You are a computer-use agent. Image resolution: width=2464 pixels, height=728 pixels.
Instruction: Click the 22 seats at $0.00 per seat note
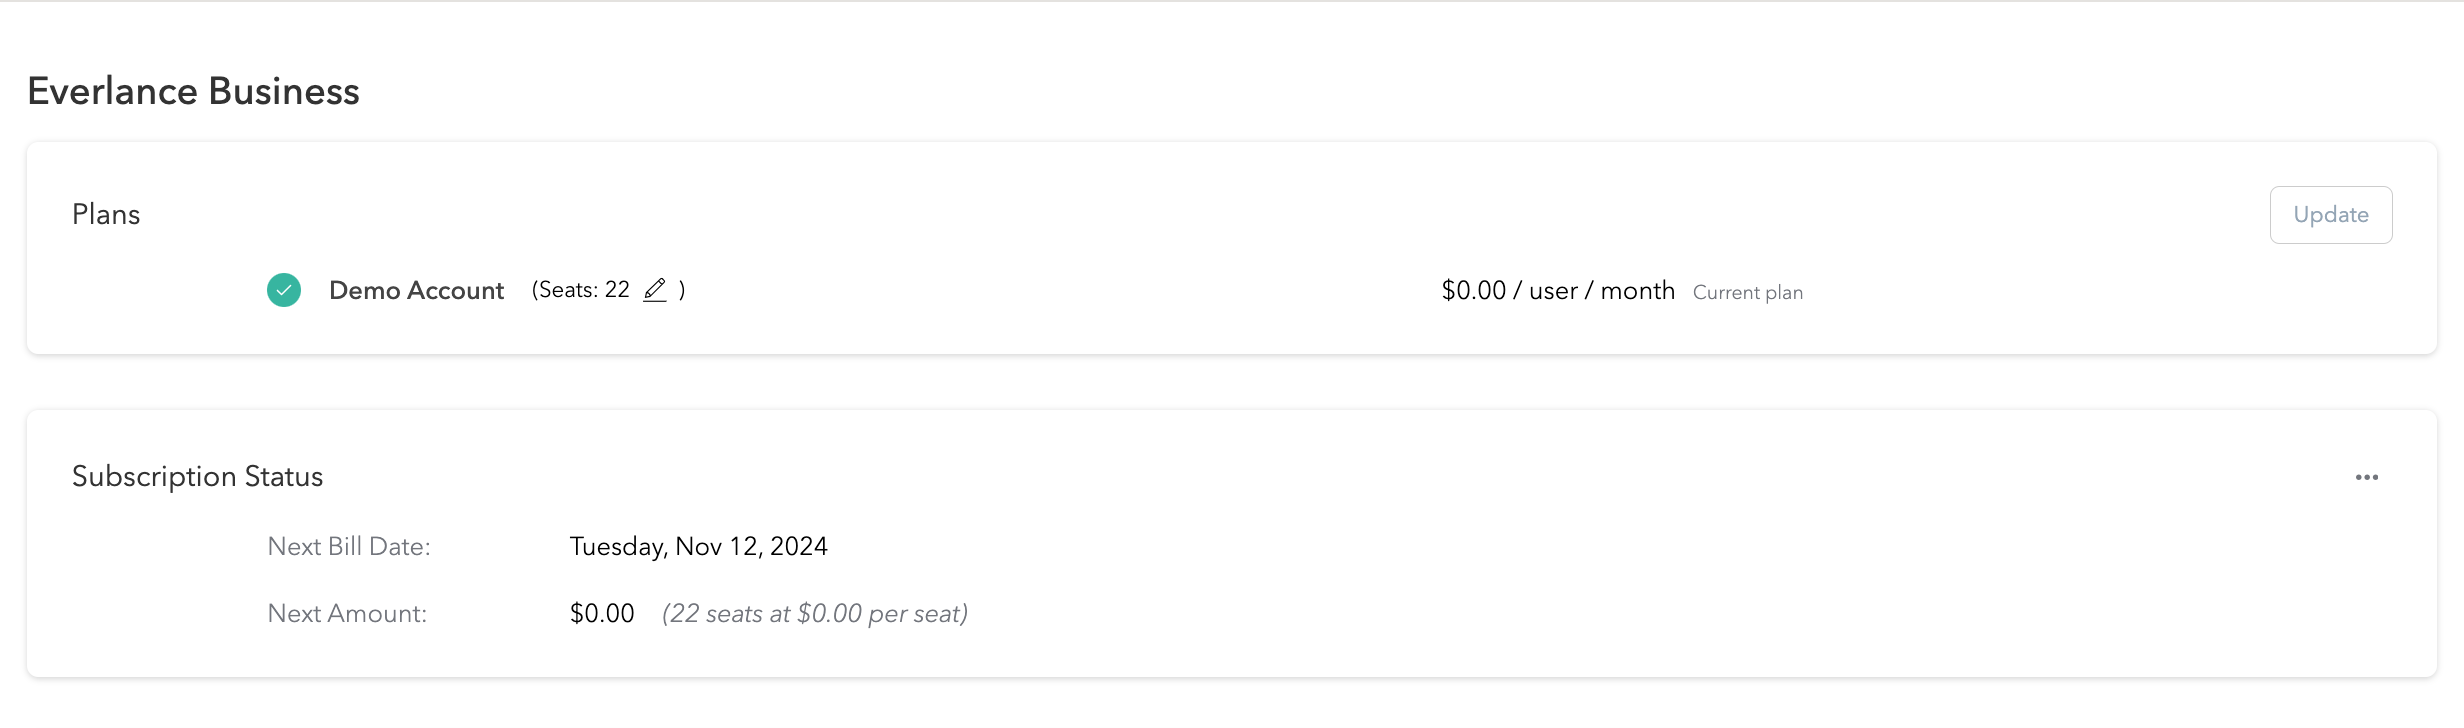(815, 614)
